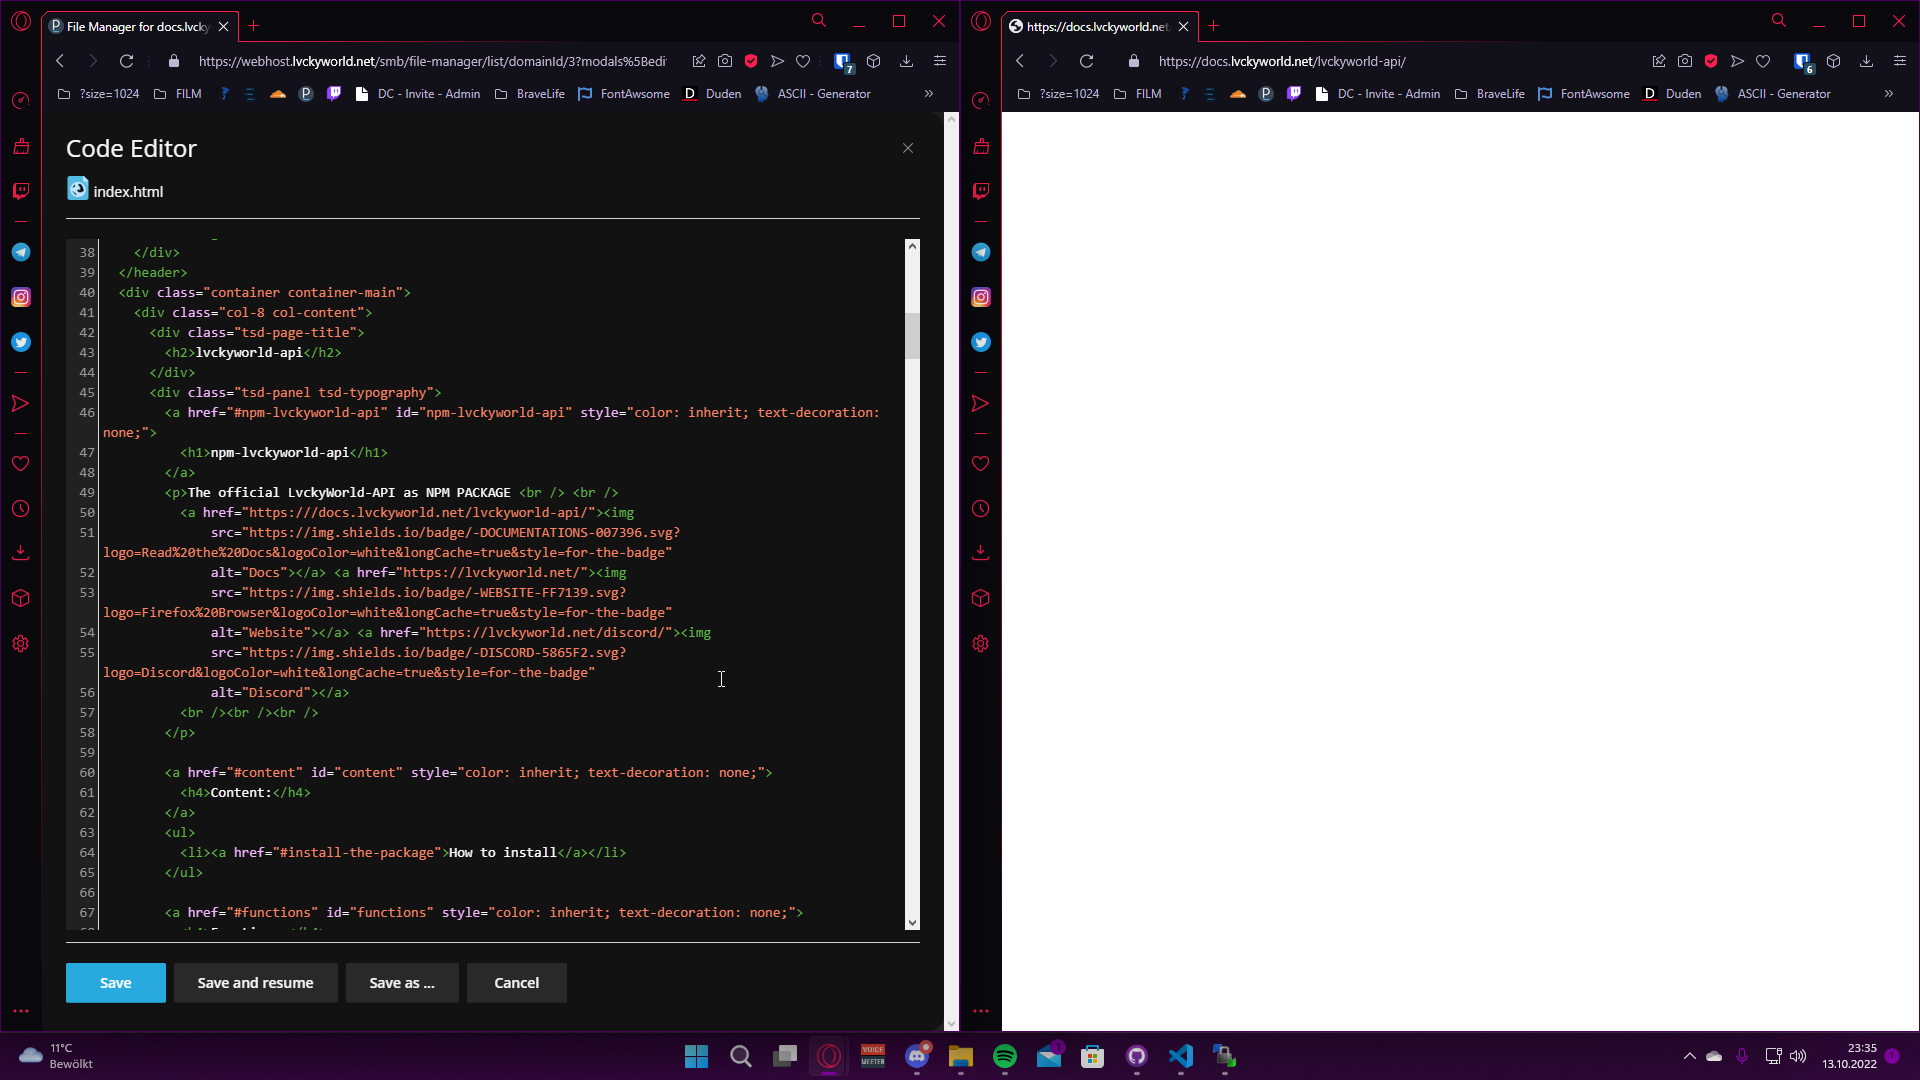Reload the docs.lvckyworld.net page
This screenshot has width=1920, height=1080.
tap(1086, 61)
